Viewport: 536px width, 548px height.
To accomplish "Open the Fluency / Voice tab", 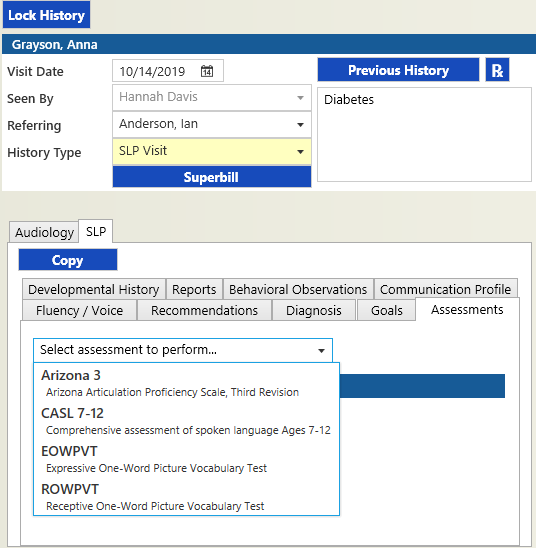I will click(79, 310).
